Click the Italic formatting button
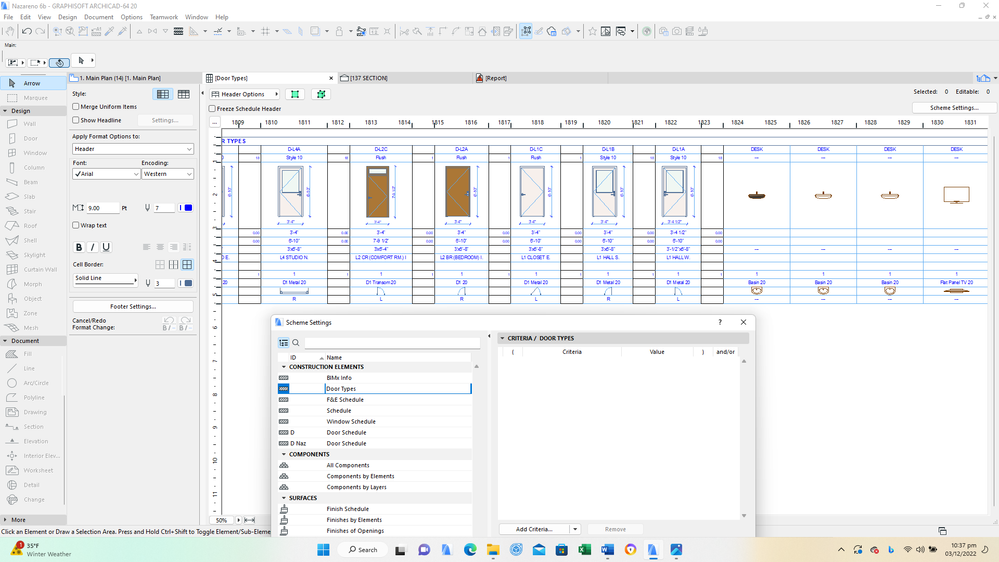 tap(93, 247)
